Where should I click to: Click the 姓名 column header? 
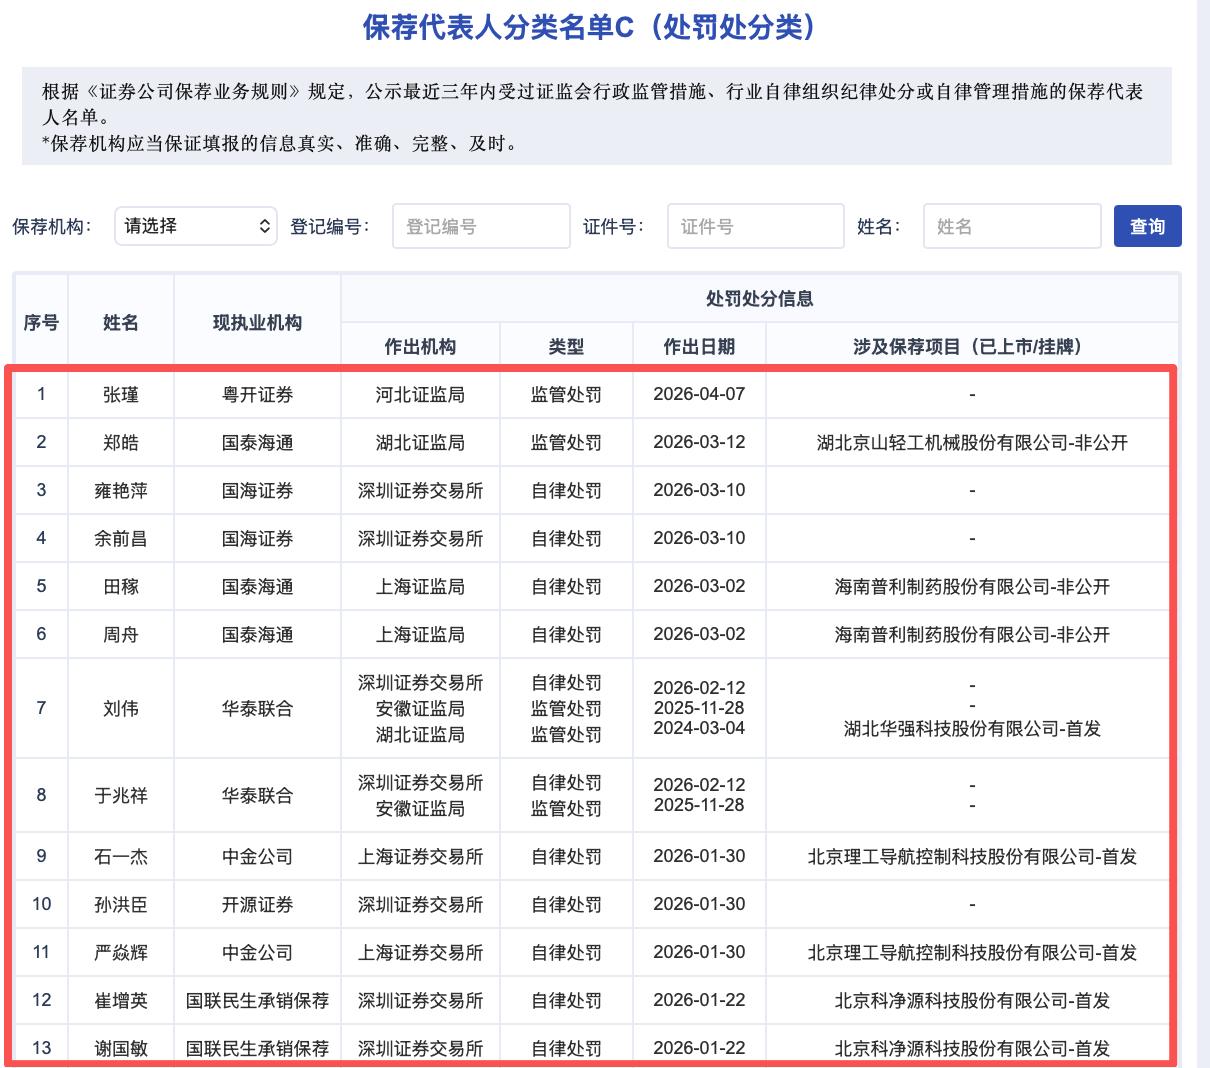[121, 323]
